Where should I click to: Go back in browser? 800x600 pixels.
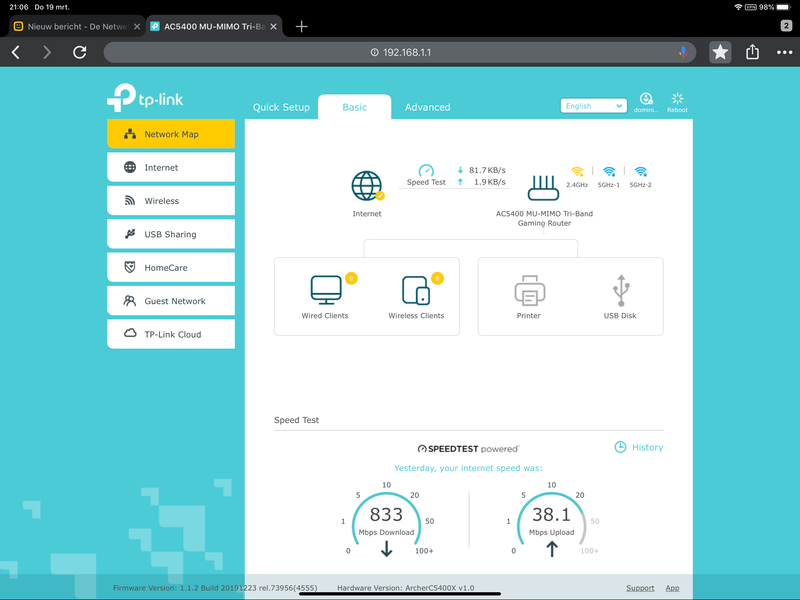click(16, 52)
